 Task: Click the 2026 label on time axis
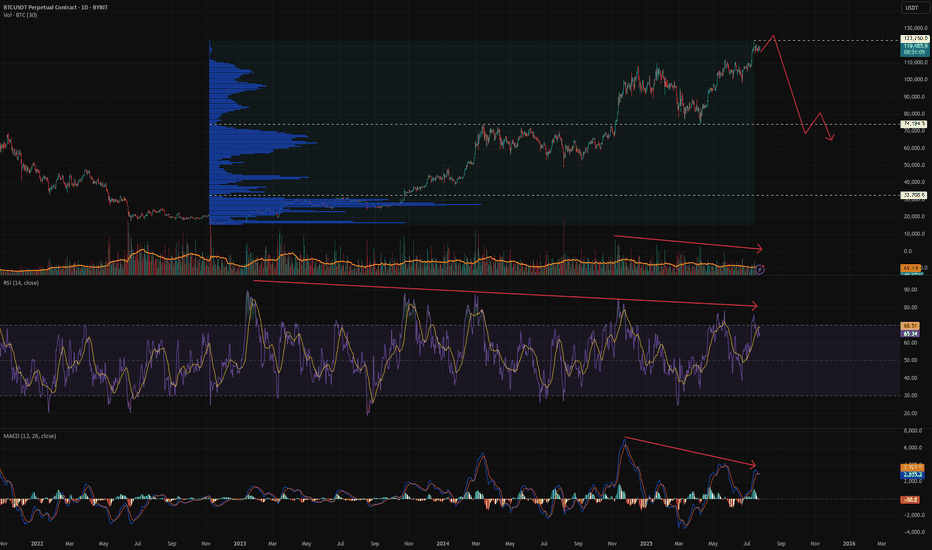click(x=849, y=543)
